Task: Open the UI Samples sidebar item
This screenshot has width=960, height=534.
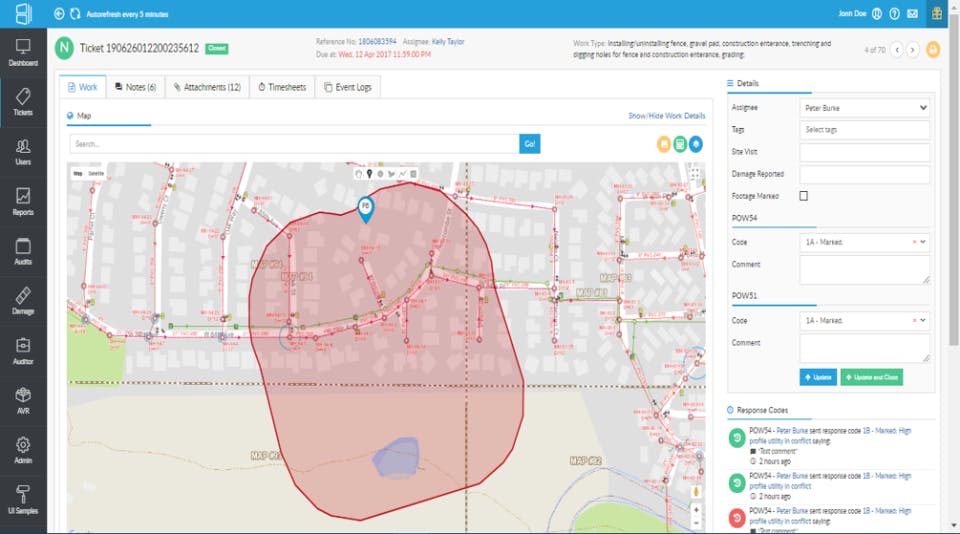Action: coord(23,500)
